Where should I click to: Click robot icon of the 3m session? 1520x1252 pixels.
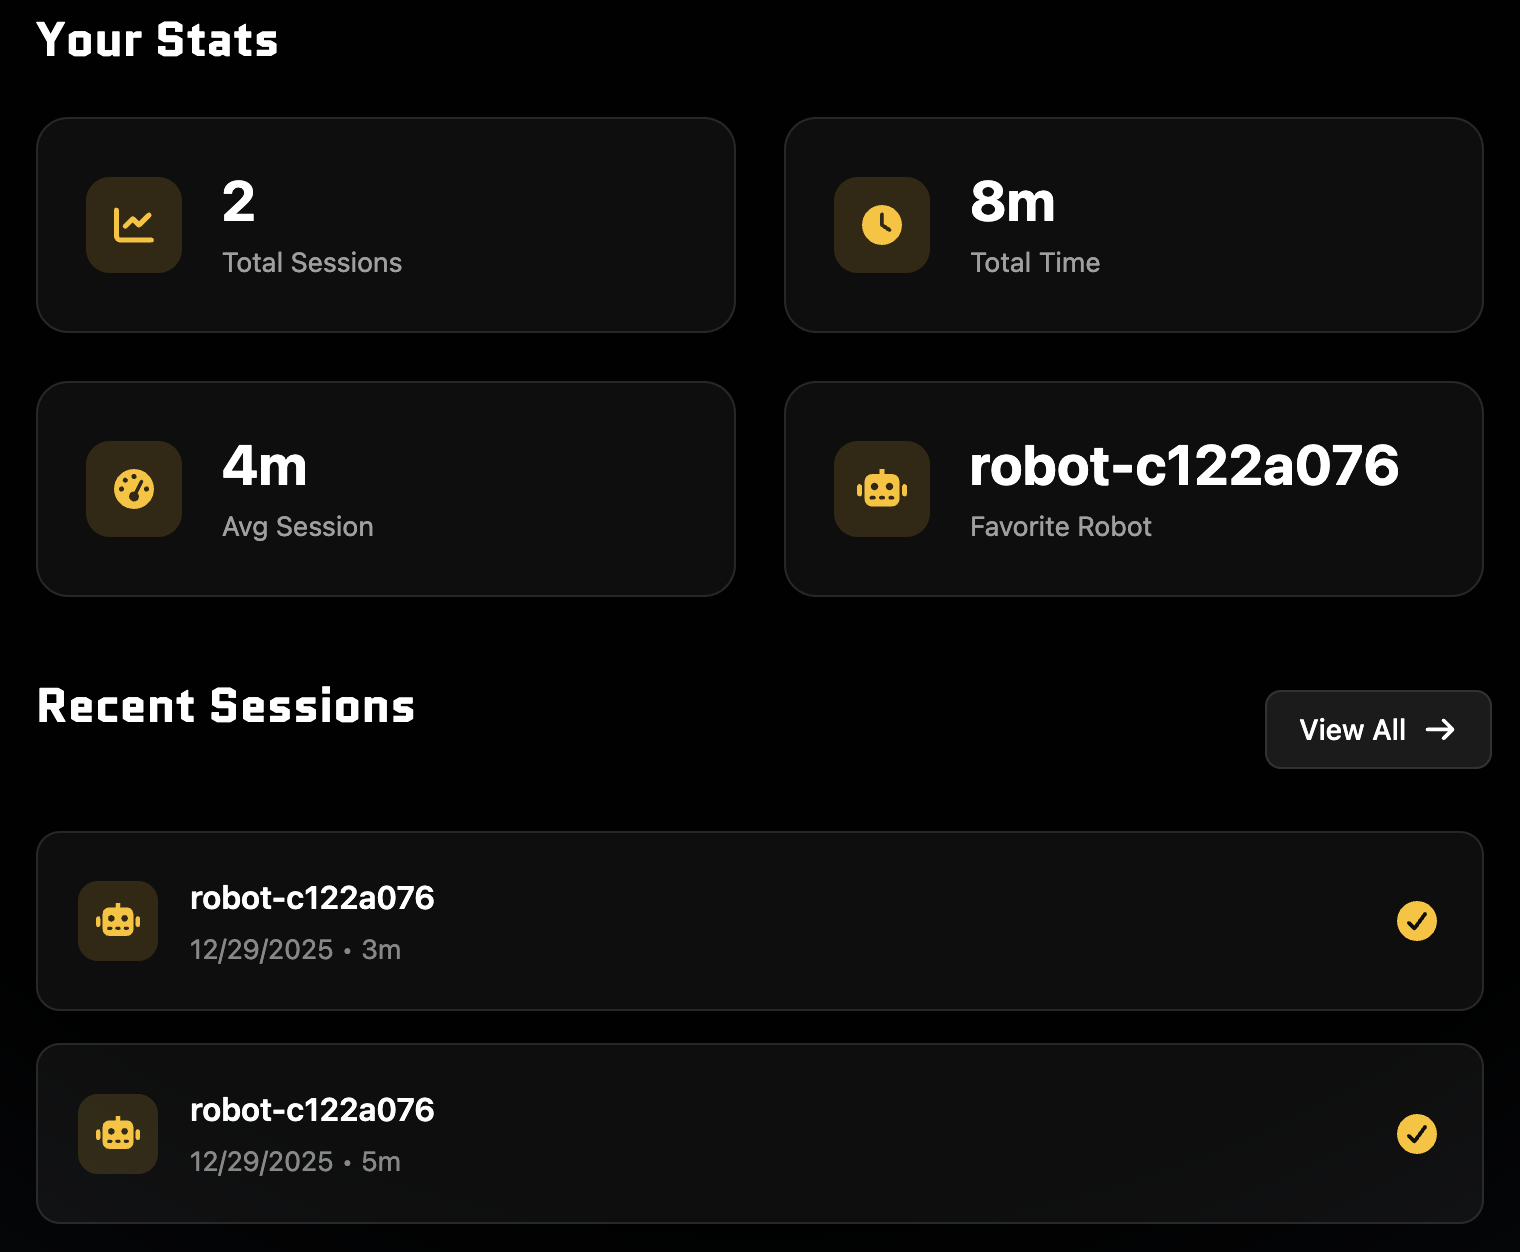pos(118,921)
